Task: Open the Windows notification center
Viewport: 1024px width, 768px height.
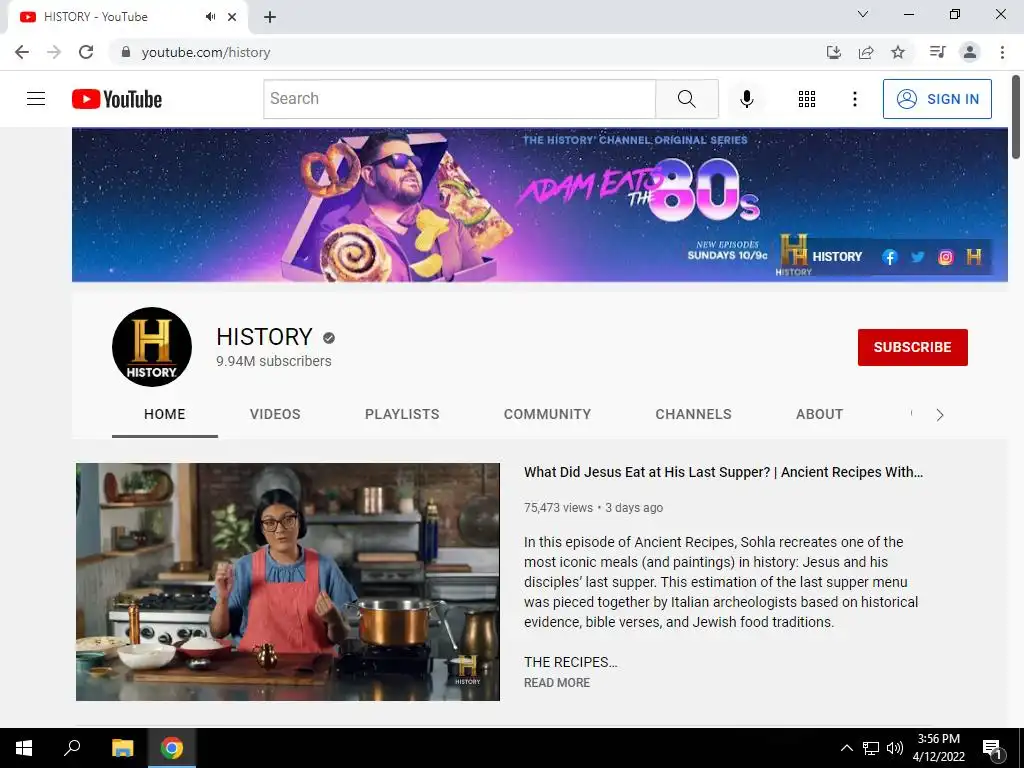Action: coord(992,749)
